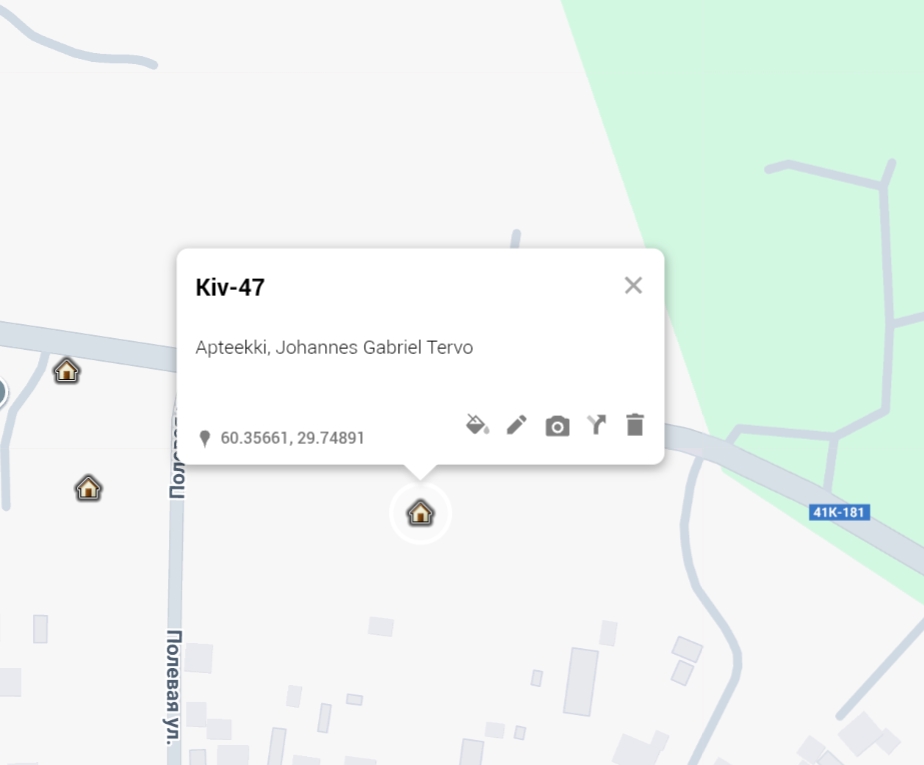Add an image using the camera icon
Screen dimensions: 924x765
pos(557,426)
